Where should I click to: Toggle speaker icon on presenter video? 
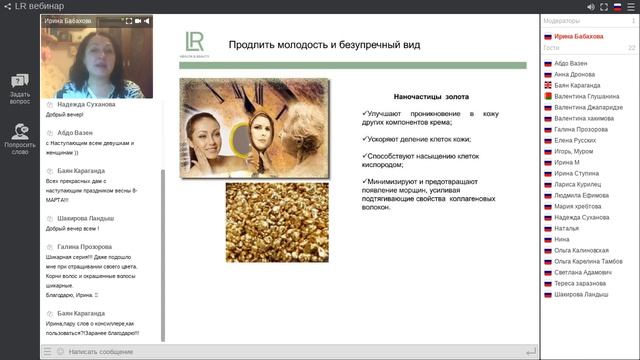[147, 21]
